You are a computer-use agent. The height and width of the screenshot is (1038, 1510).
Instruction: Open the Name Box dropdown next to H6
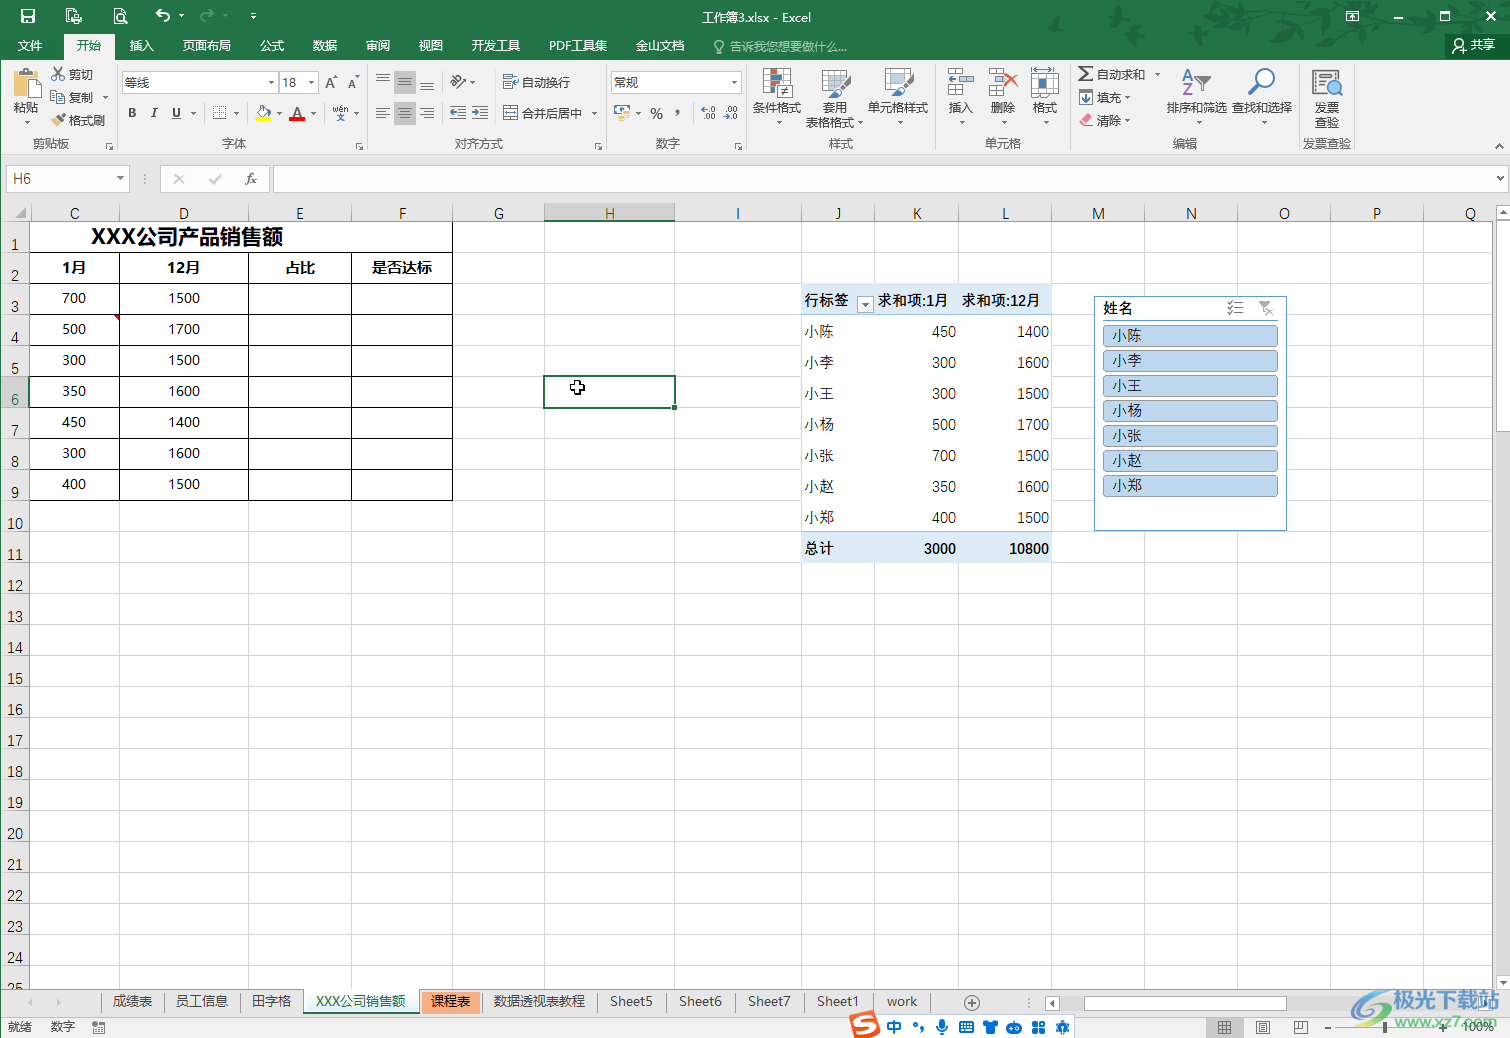(x=120, y=179)
